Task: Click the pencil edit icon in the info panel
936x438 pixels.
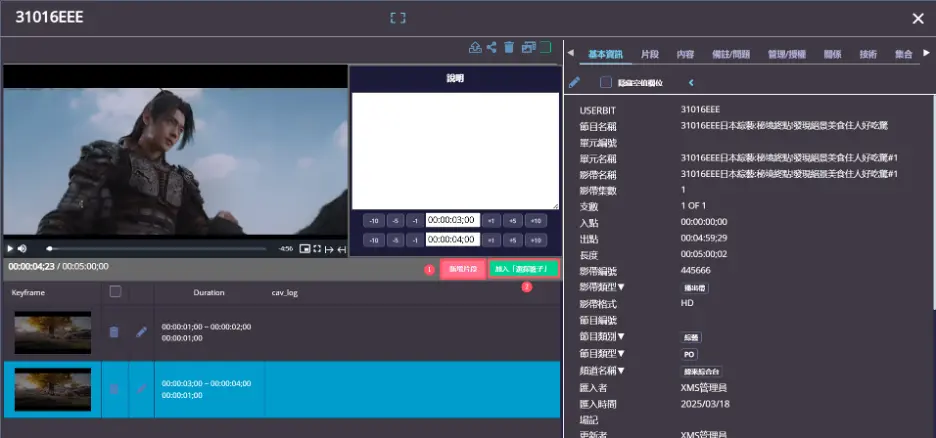Action: point(574,83)
